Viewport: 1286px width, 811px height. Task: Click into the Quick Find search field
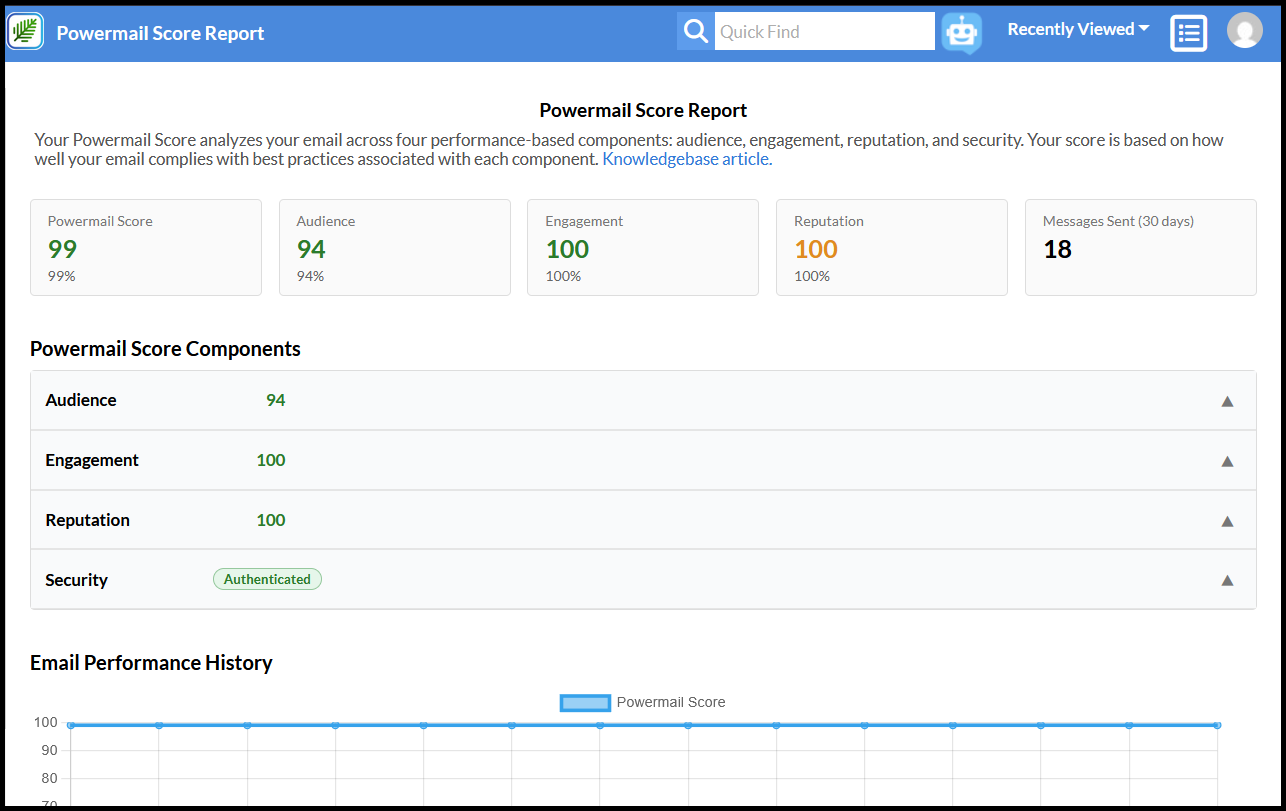(825, 31)
